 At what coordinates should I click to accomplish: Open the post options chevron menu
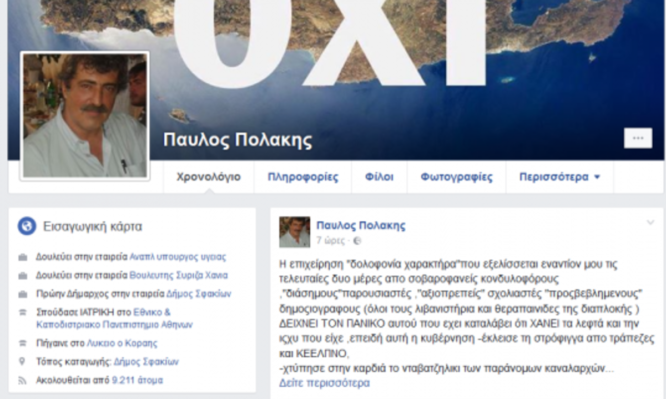coord(650,223)
